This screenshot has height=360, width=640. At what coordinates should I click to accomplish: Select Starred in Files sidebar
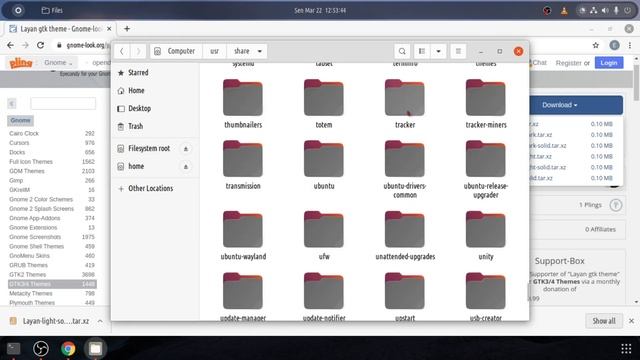(155, 73)
